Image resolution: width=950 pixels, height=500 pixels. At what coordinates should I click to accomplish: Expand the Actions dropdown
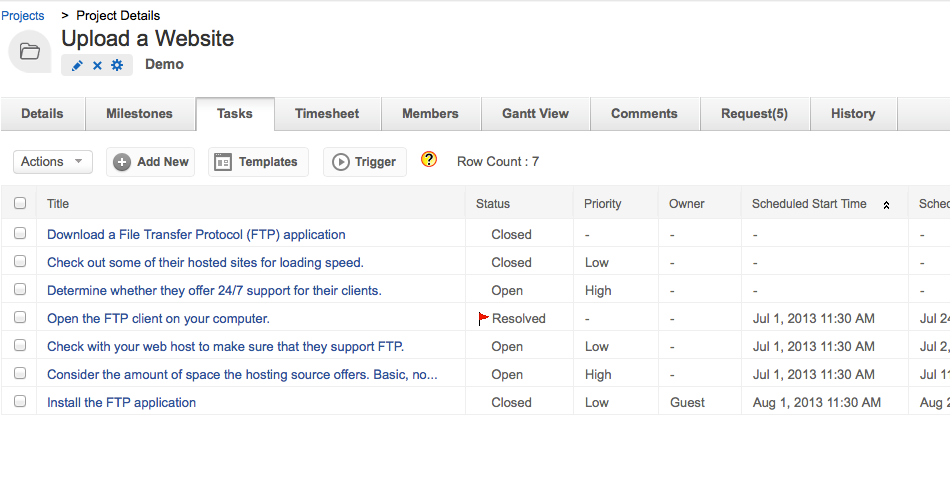coord(53,162)
